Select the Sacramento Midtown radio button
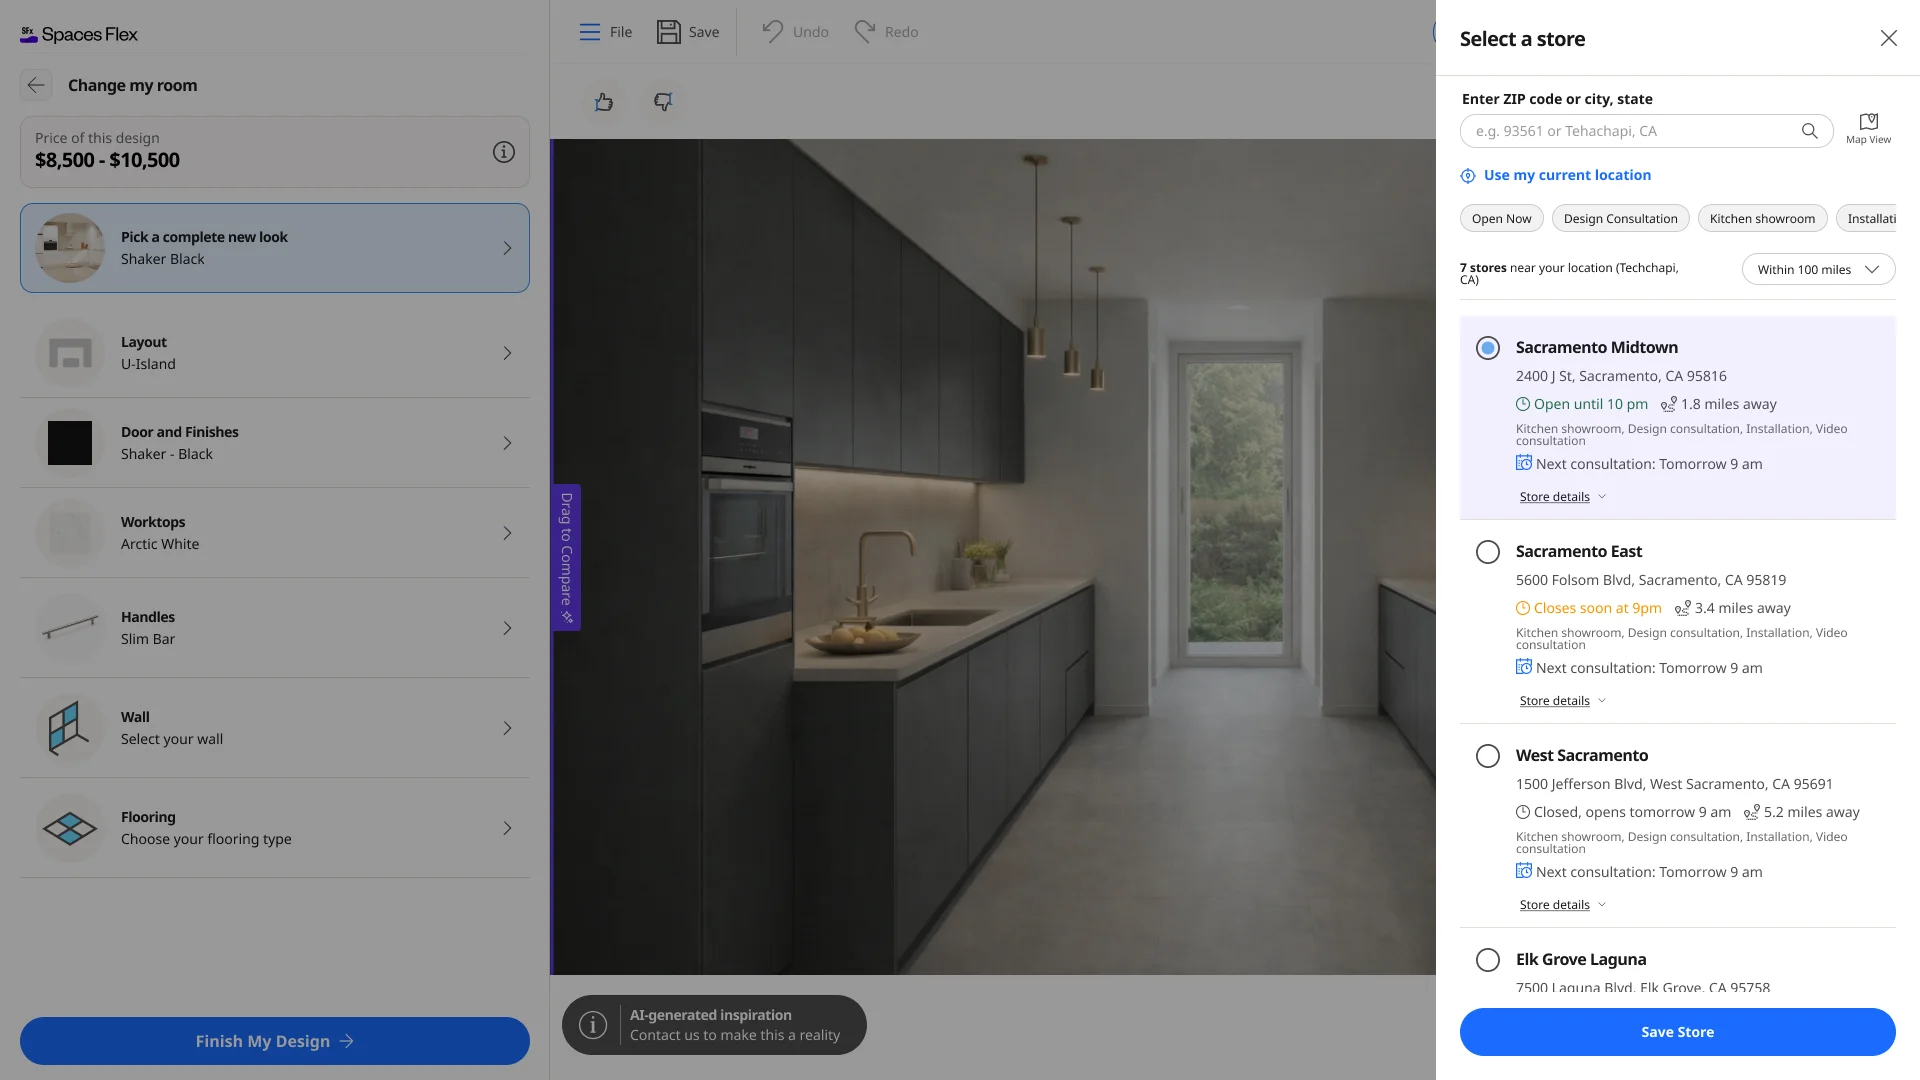1920x1080 pixels. (1488, 348)
